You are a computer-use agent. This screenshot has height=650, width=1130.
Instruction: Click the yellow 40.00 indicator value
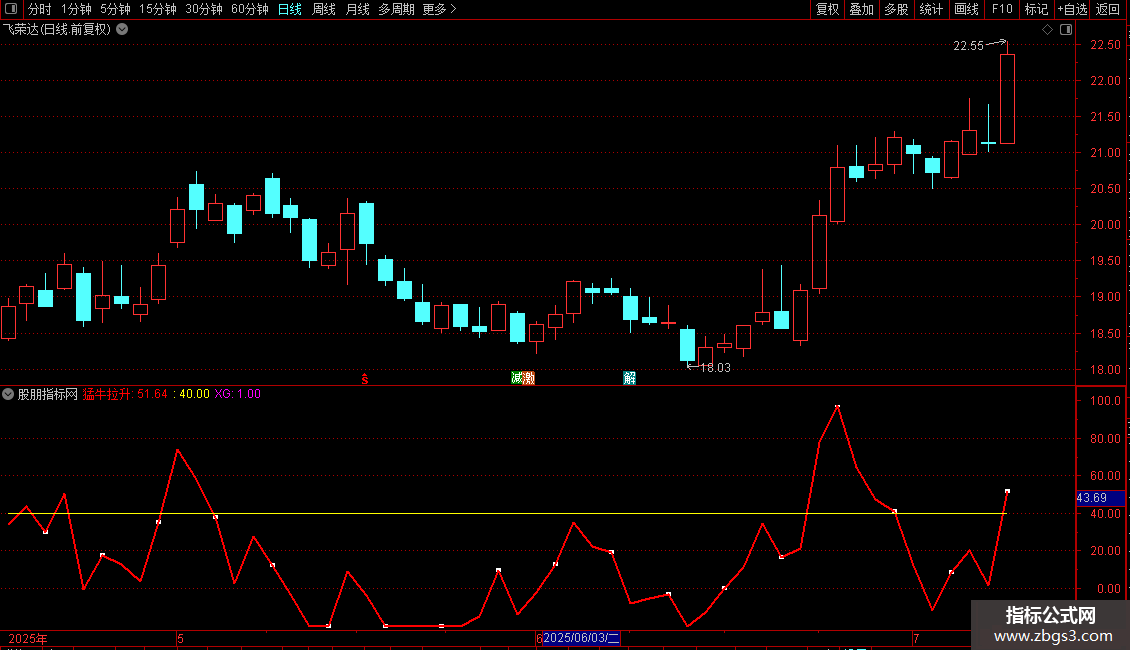tap(194, 394)
